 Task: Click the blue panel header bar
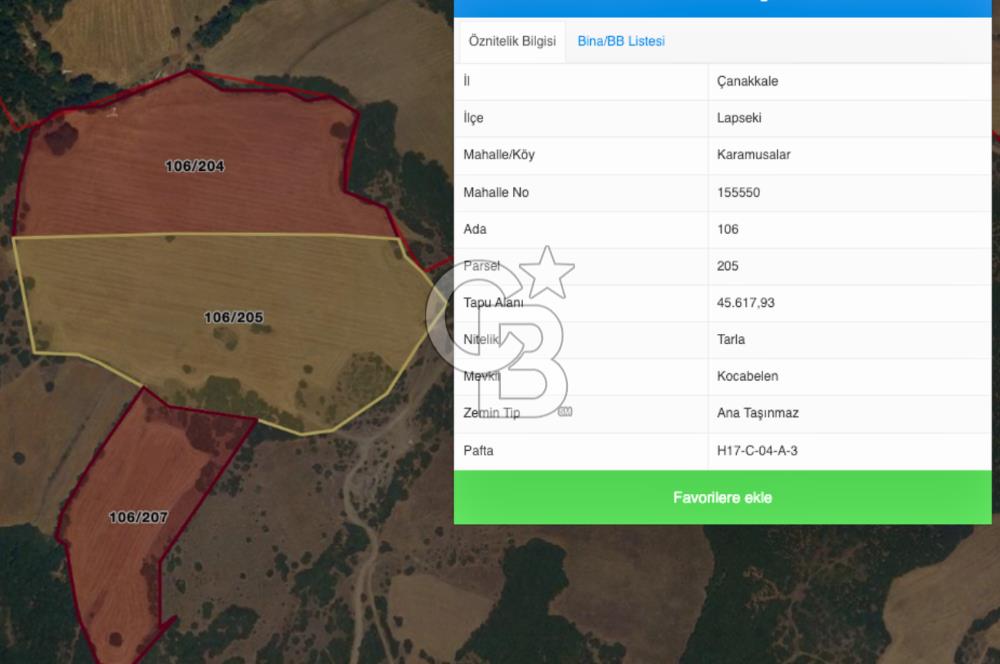(x=722, y=8)
